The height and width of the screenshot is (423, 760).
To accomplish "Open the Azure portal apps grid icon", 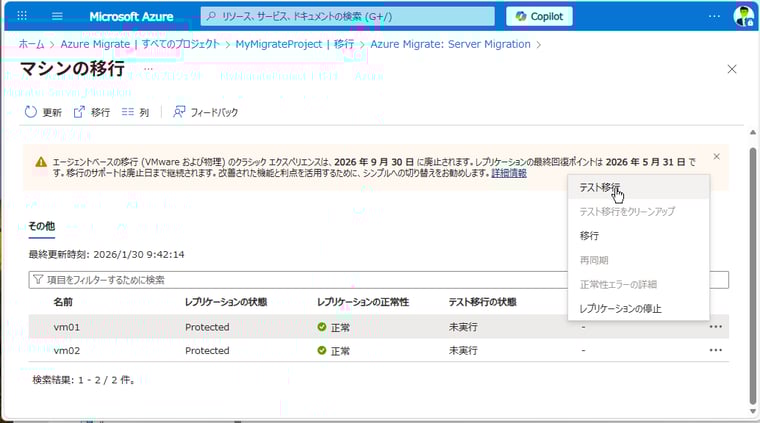I will click(x=22, y=16).
